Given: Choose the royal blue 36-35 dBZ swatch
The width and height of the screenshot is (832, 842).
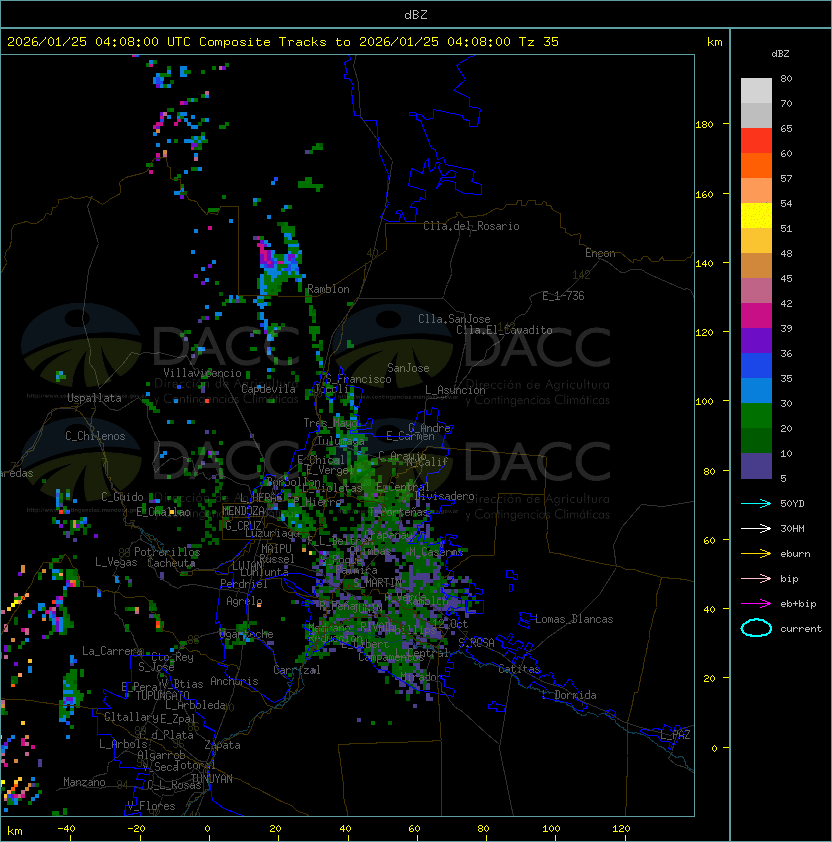Looking at the screenshot, I should coord(756,366).
